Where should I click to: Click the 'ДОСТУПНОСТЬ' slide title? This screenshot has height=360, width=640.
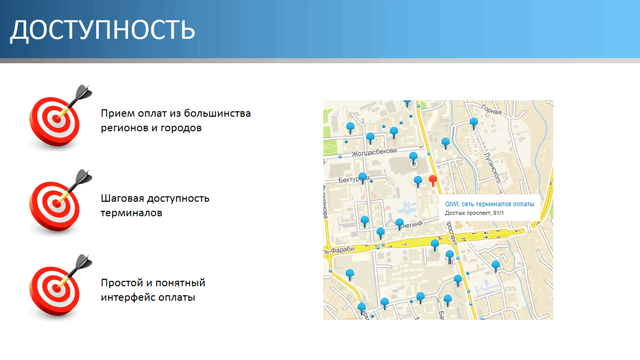[x=102, y=30]
